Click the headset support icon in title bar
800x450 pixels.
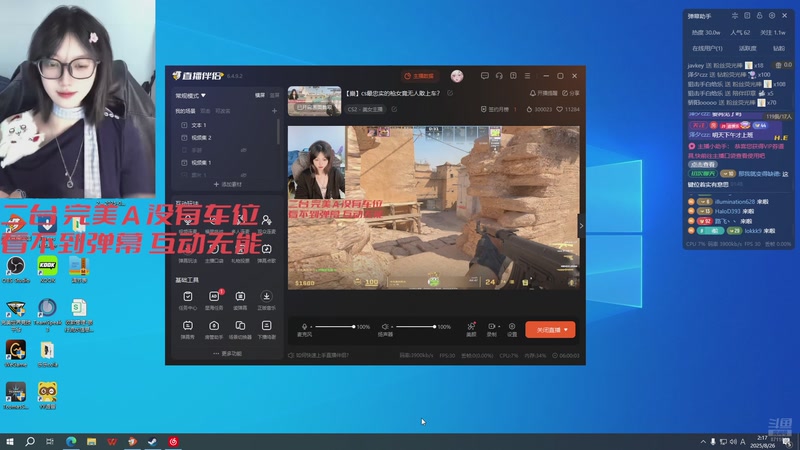point(499,76)
